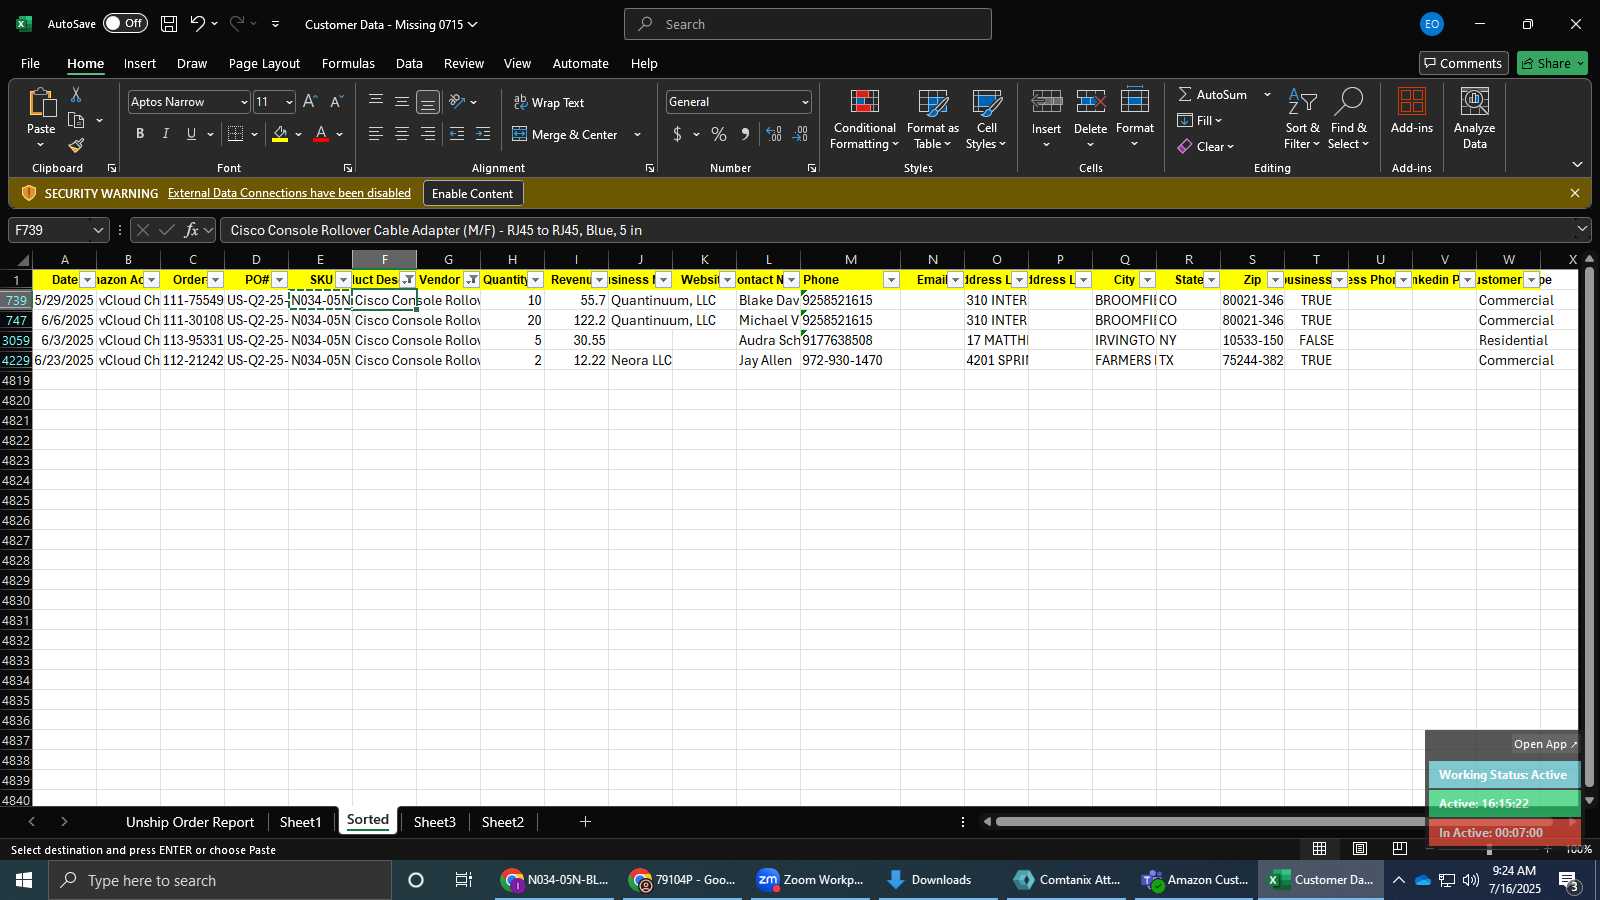This screenshot has width=1600, height=900.
Task: Open Product Description filter dropdown
Action: (x=408, y=280)
